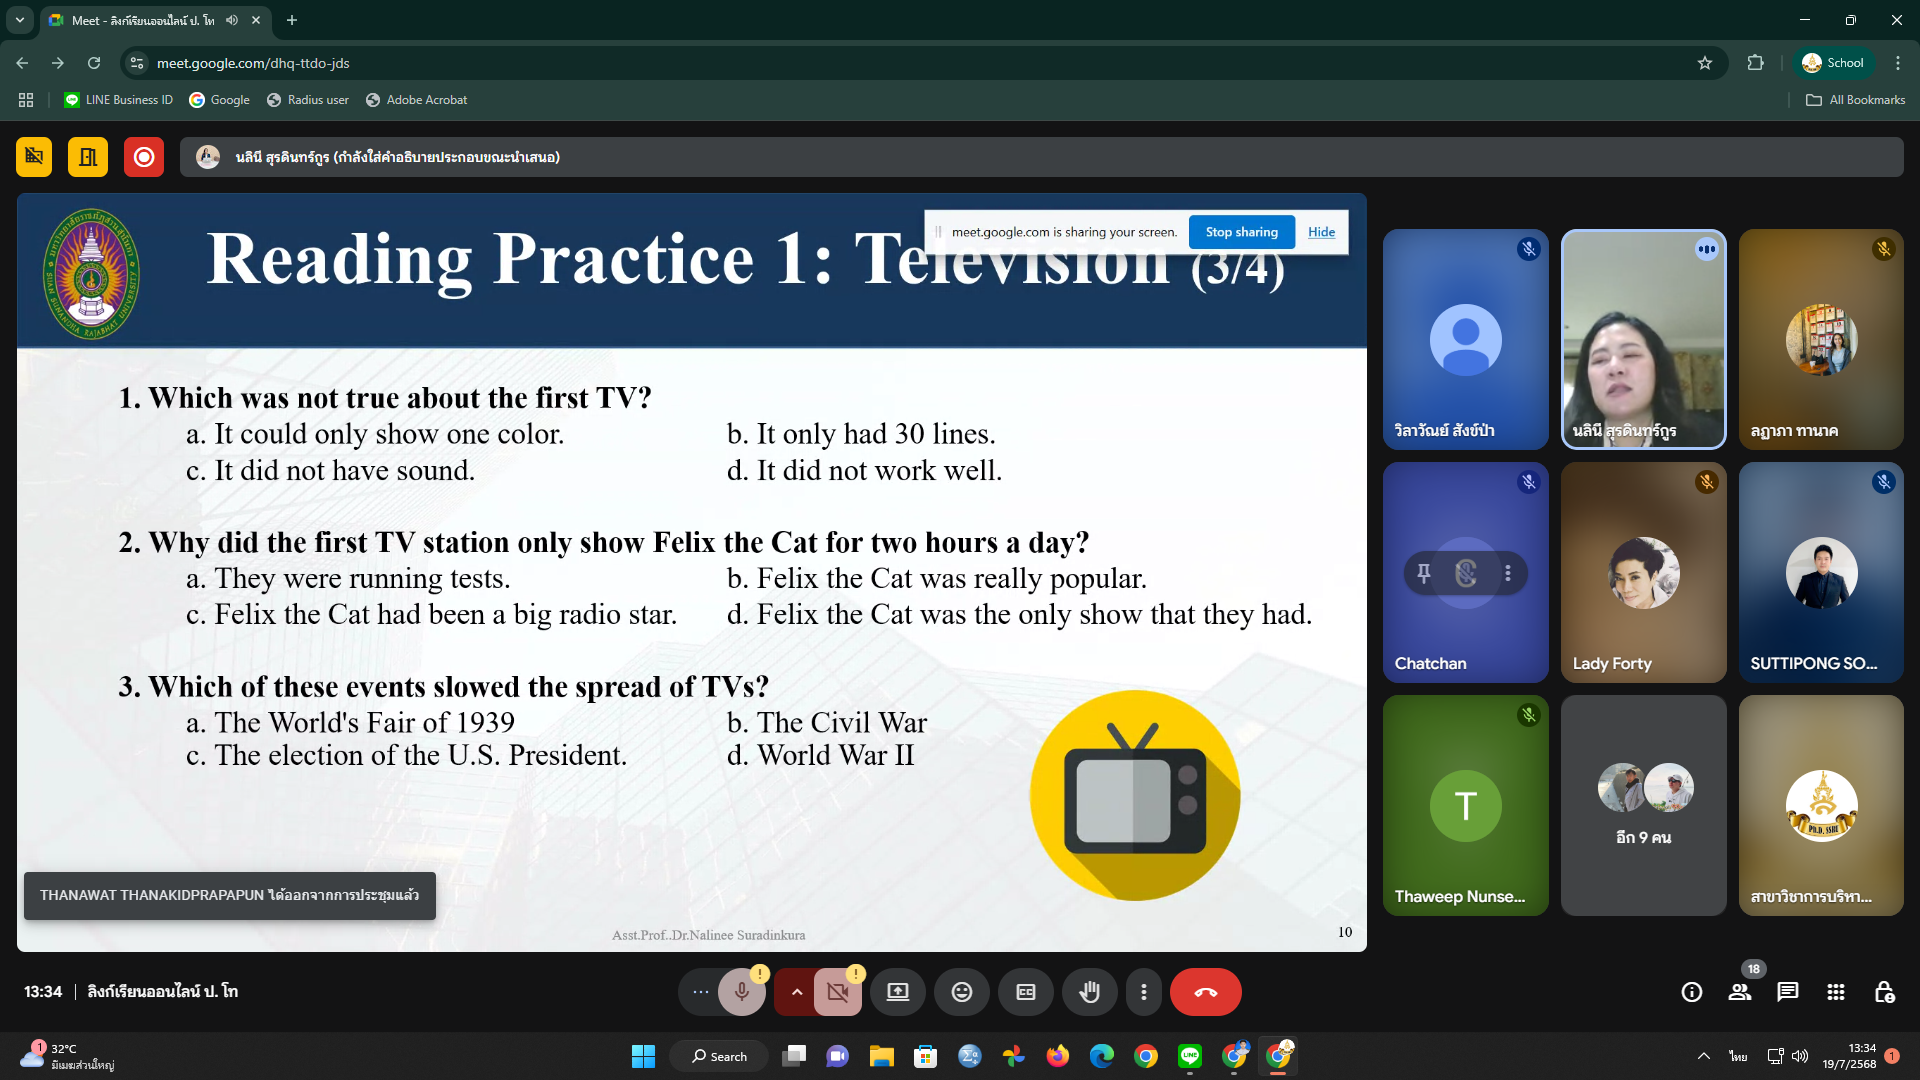The width and height of the screenshot is (1920, 1080).
Task: Open Firefox from taskbar
Action: pos(1057,1056)
